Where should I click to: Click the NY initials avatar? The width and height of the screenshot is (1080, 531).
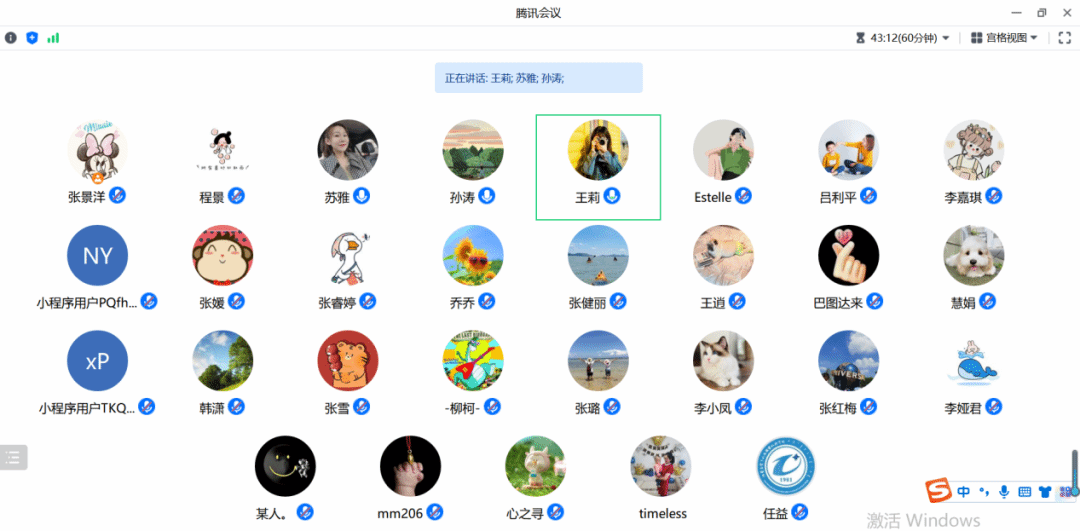click(97, 256)
